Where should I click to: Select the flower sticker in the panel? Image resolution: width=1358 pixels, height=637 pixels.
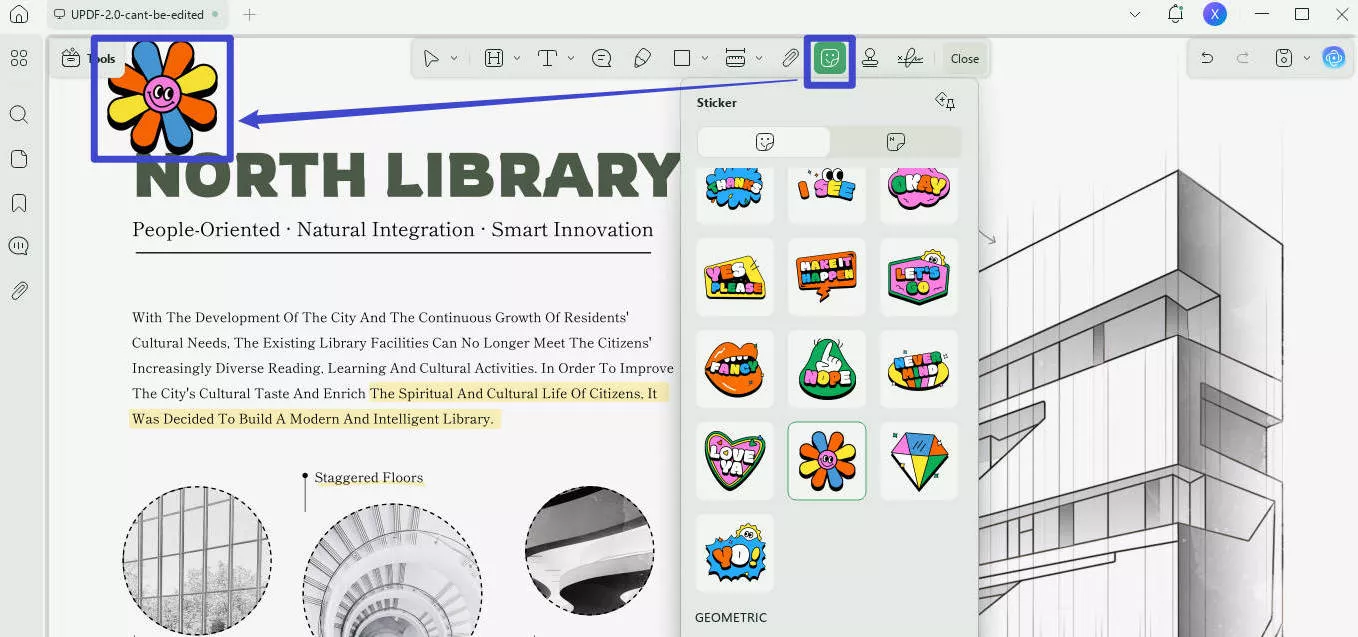827,461
